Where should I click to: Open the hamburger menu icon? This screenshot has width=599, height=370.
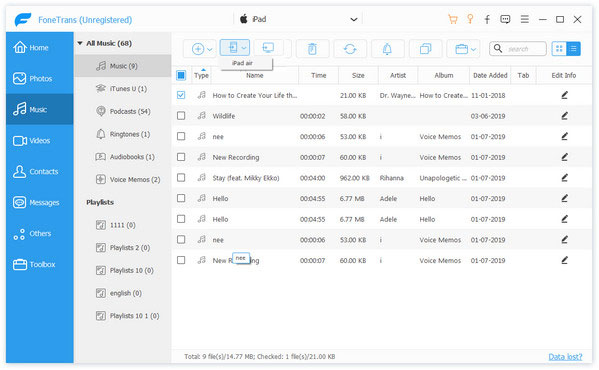(x=525, y=19)
